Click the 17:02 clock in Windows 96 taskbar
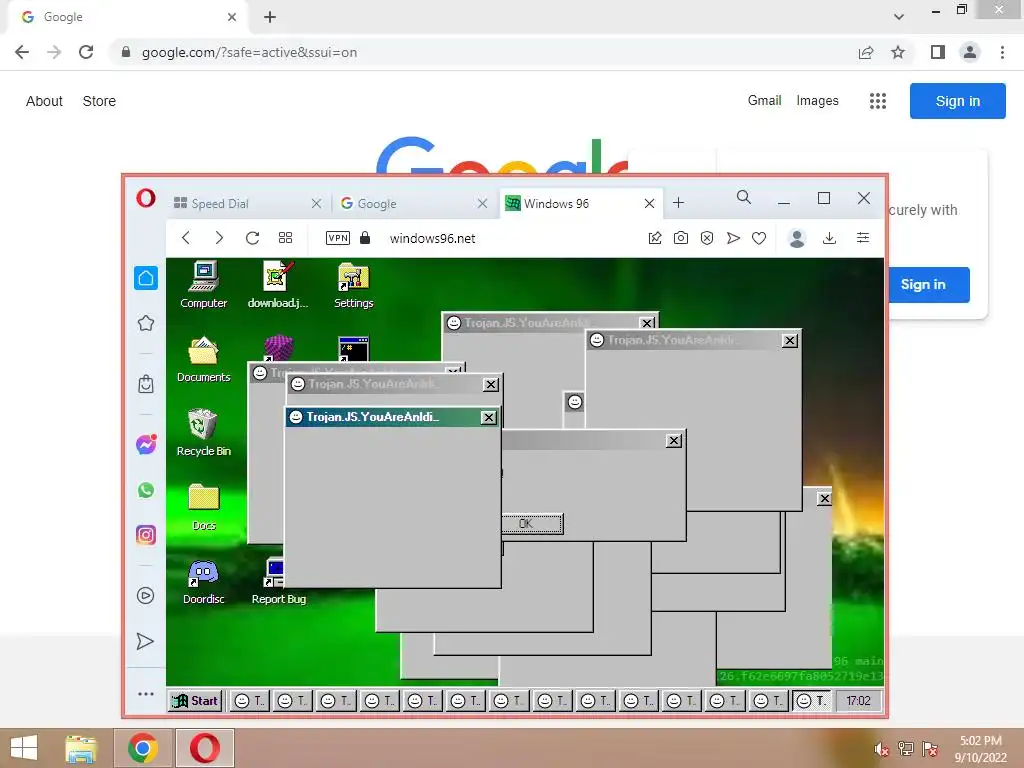The height and width of the screenshot is (768, 1024). click(x=858, y=701)
